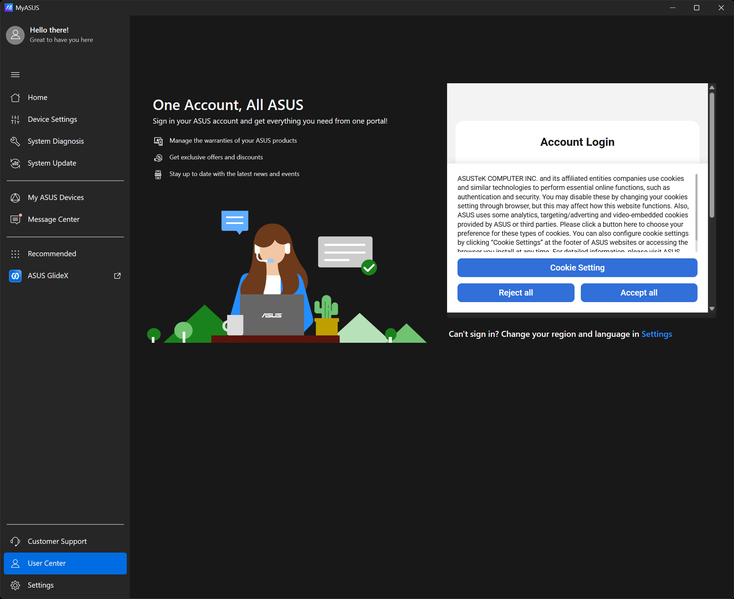The height and width of the screenshot is (599, 734).
Task: Click the Cookie Setting button
Action: point(577,268)
